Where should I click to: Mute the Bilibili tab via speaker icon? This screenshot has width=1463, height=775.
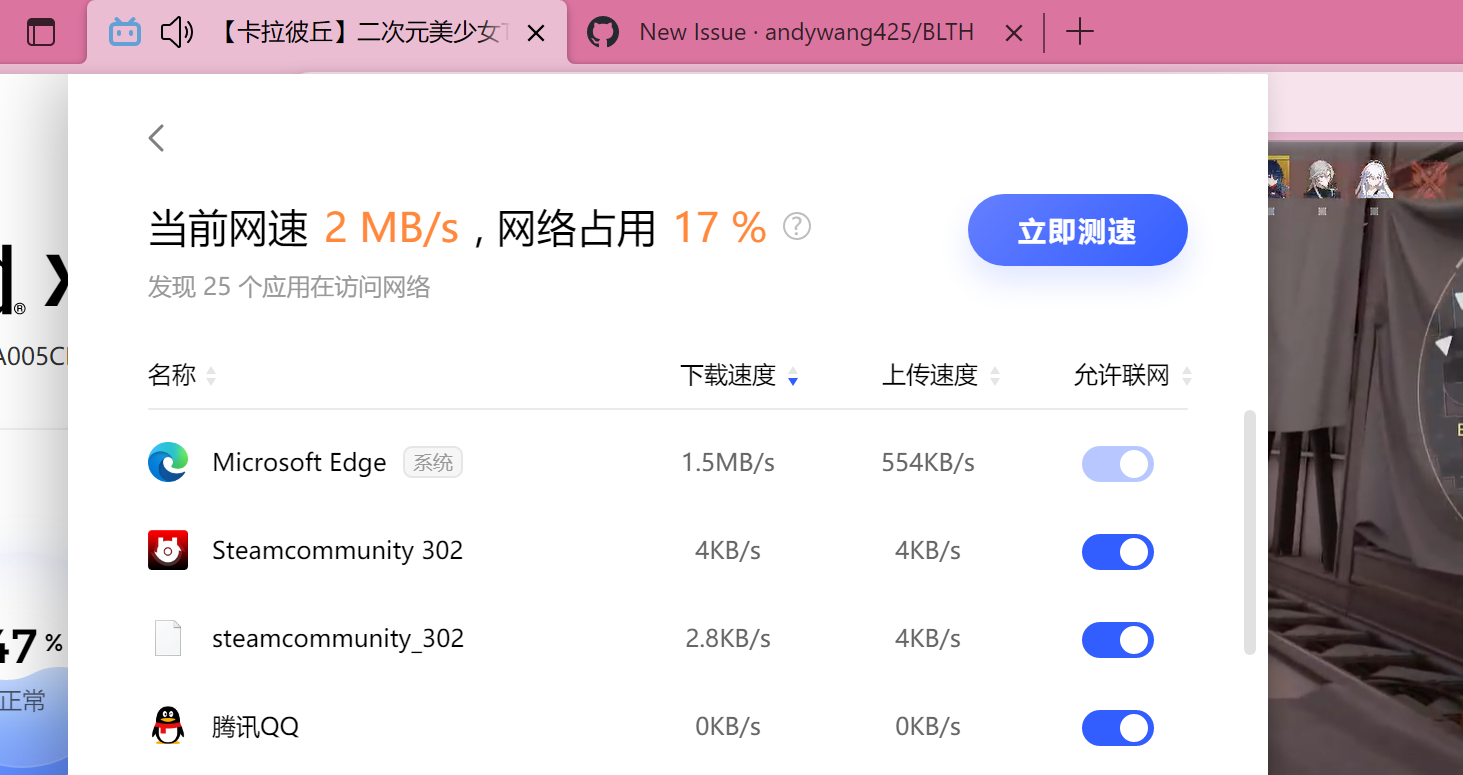coord(177,32)
